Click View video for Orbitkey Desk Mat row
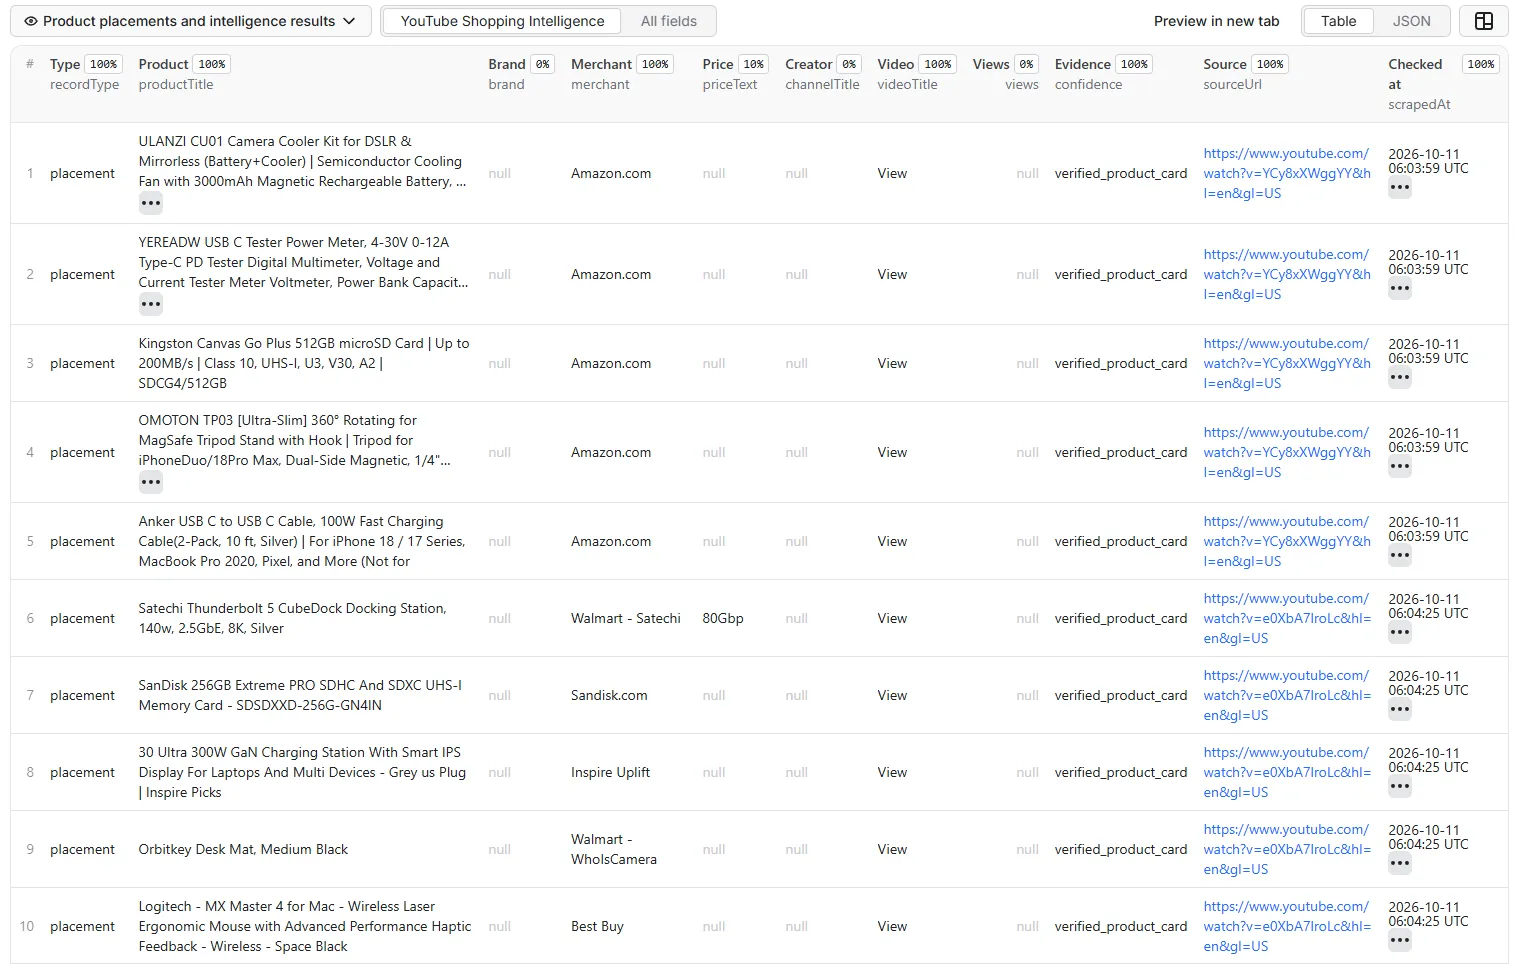1516x964 pixels. [x=892, y=850]
